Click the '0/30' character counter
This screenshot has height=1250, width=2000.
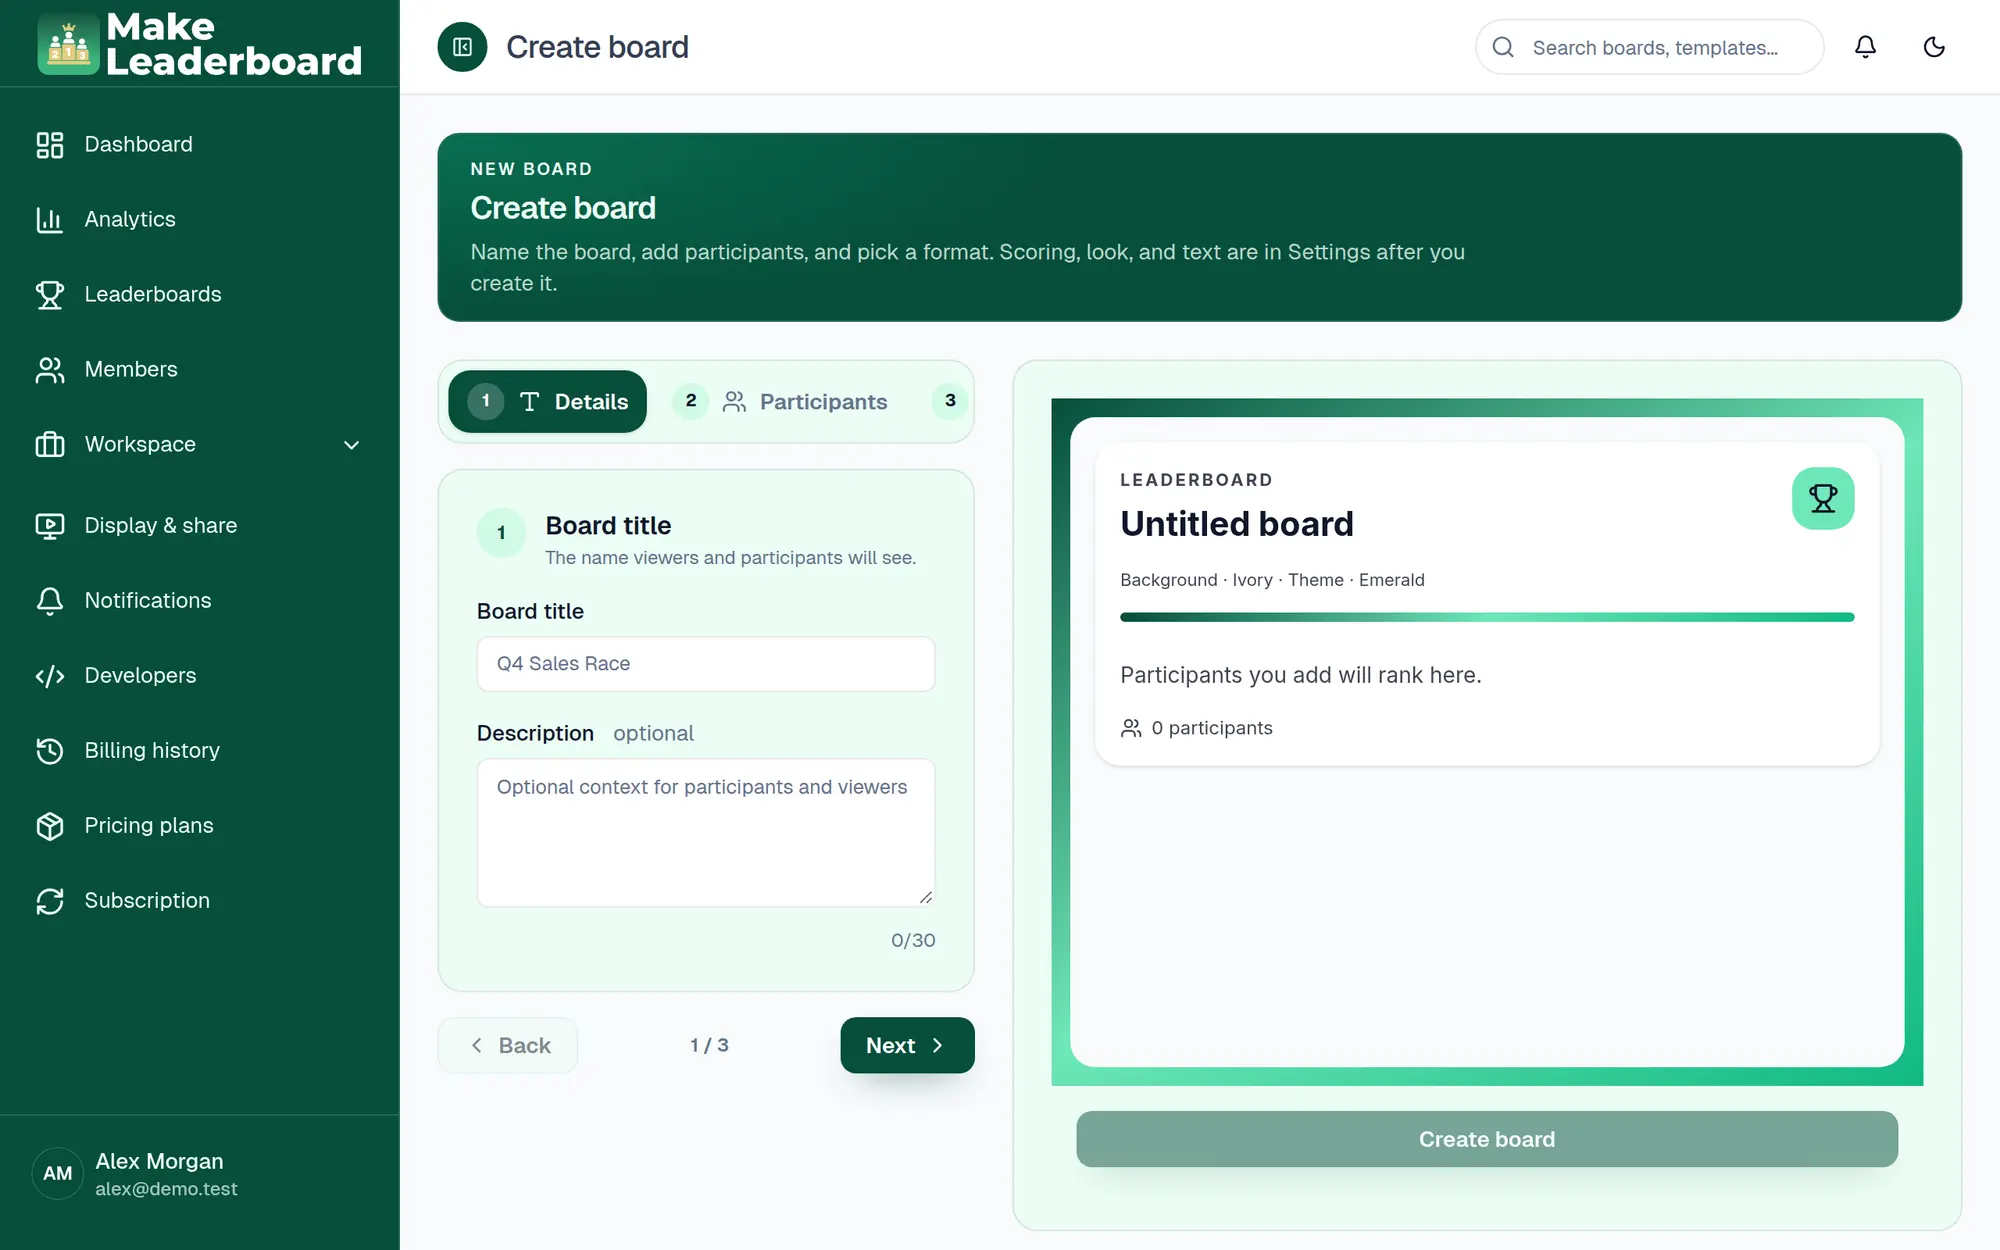913,940
